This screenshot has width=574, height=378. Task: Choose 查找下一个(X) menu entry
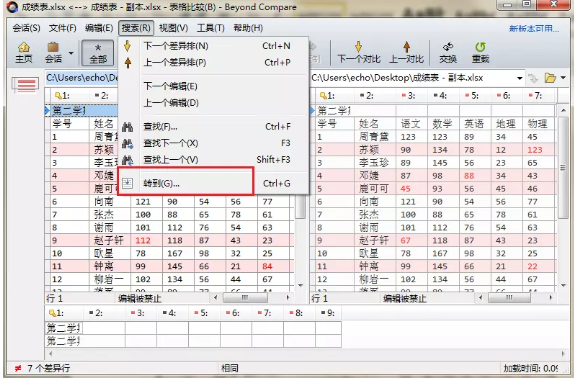(213, 143)
